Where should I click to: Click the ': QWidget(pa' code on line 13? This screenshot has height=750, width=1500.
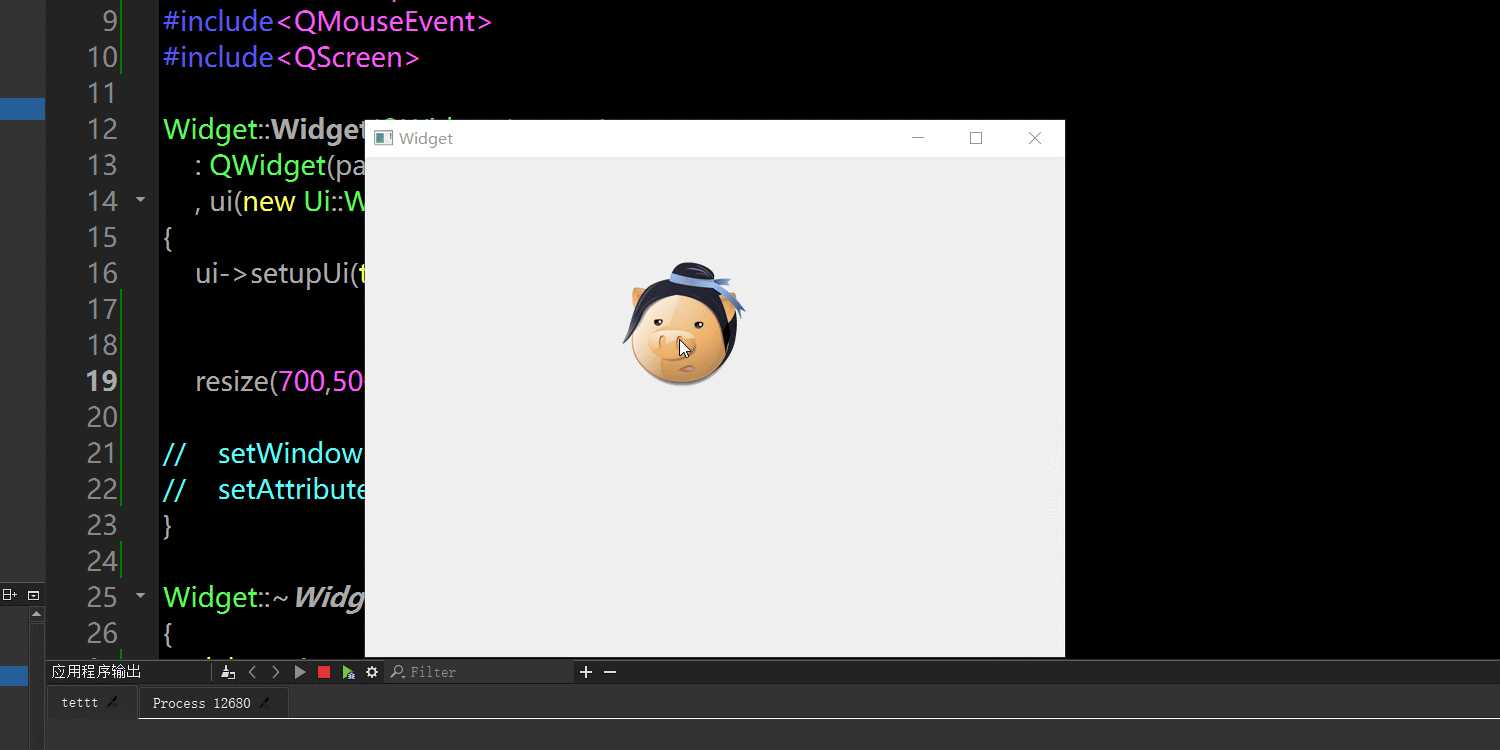[x=280, y=165]
